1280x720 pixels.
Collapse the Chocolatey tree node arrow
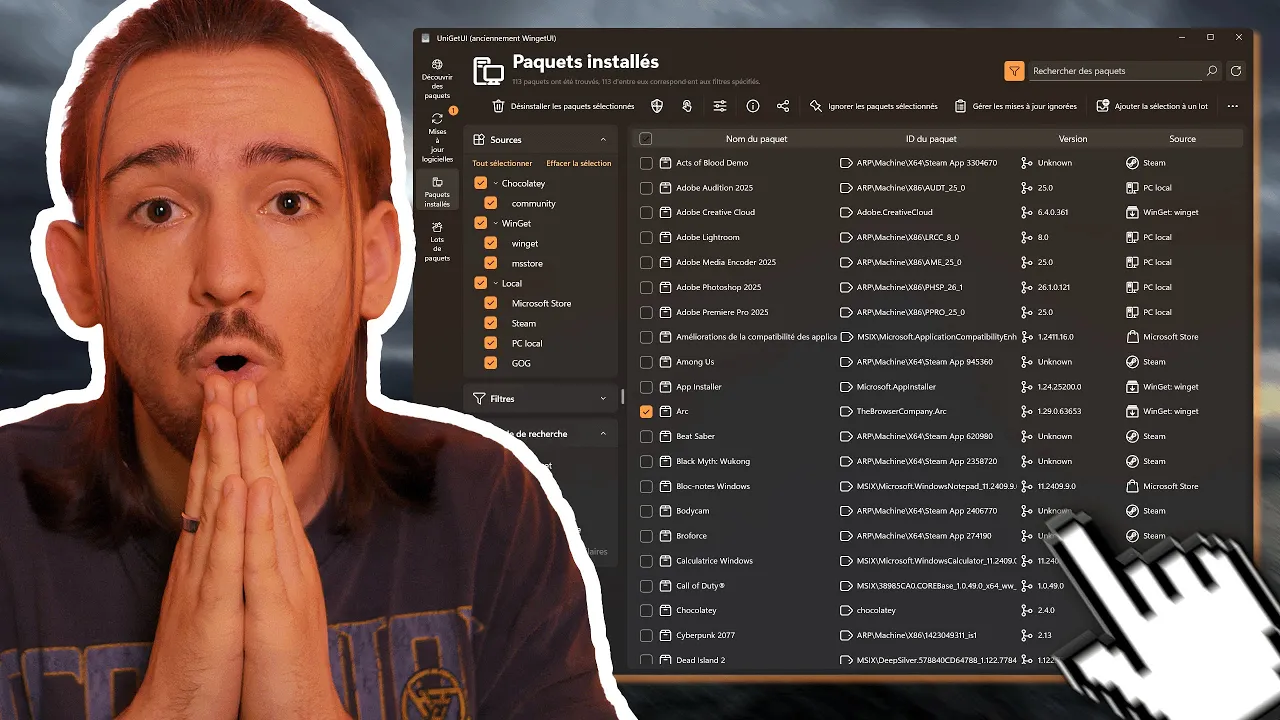[496, 183]
